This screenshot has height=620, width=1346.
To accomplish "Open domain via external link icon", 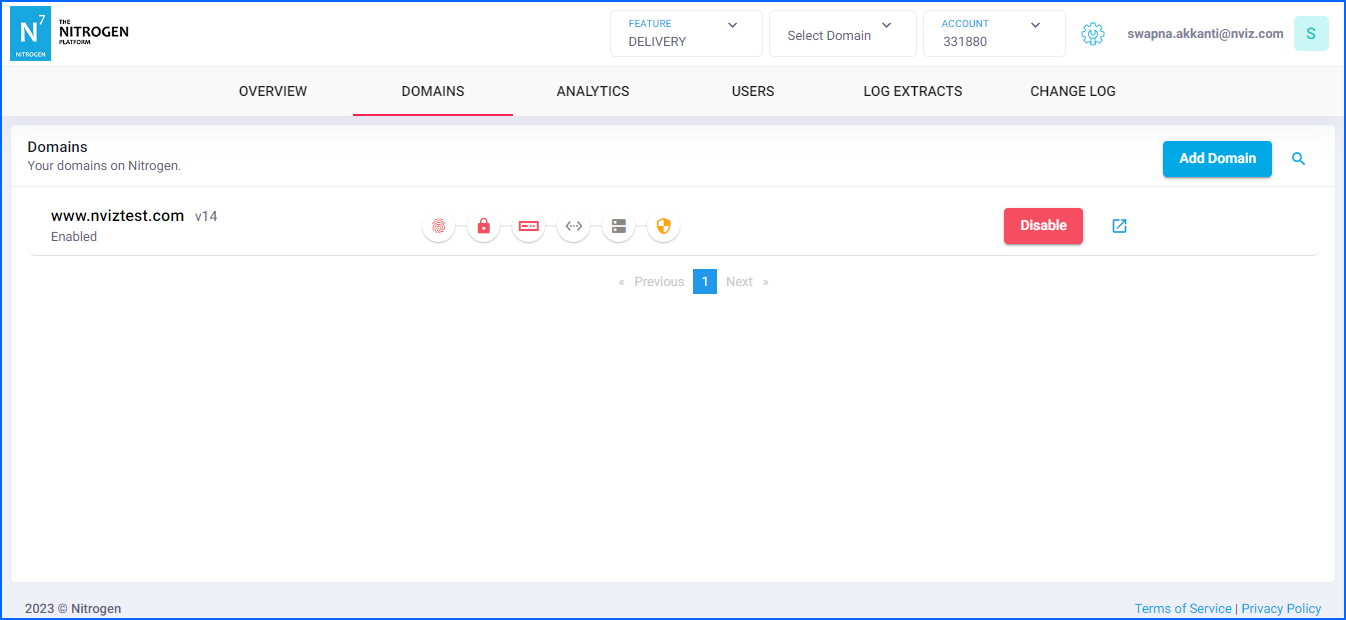I will pos(1120,226).
